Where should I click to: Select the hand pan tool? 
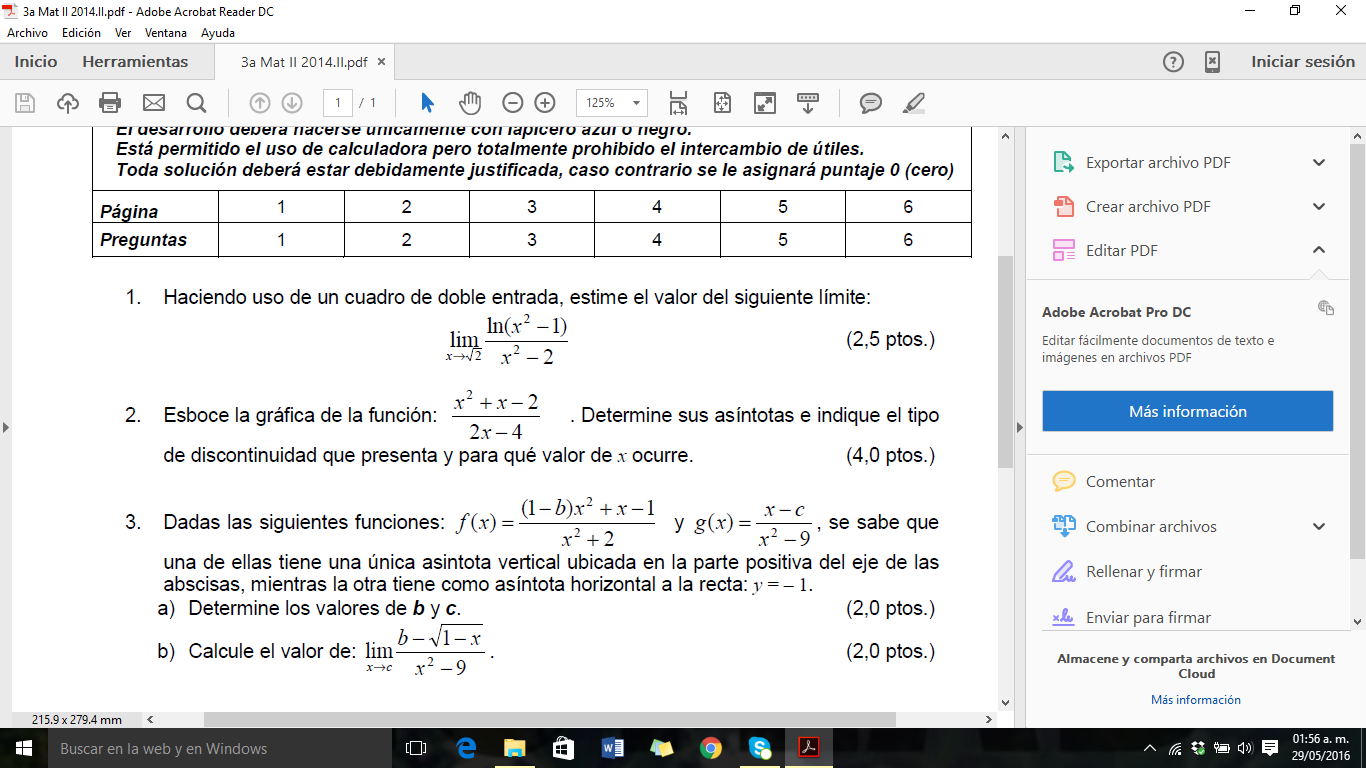point(470,102)
